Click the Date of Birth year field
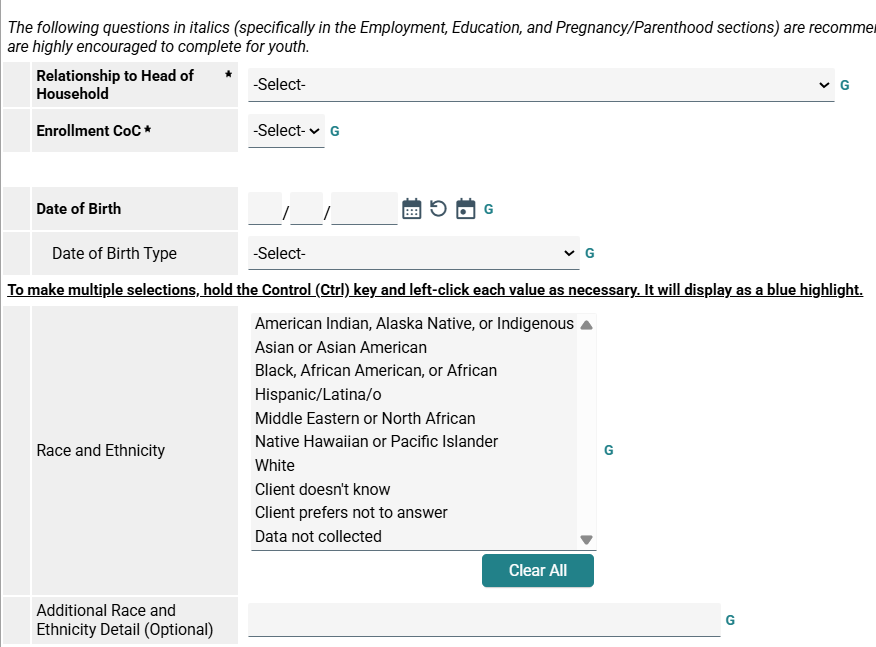This screenshot has height=647, width=876. coord(364,209)
